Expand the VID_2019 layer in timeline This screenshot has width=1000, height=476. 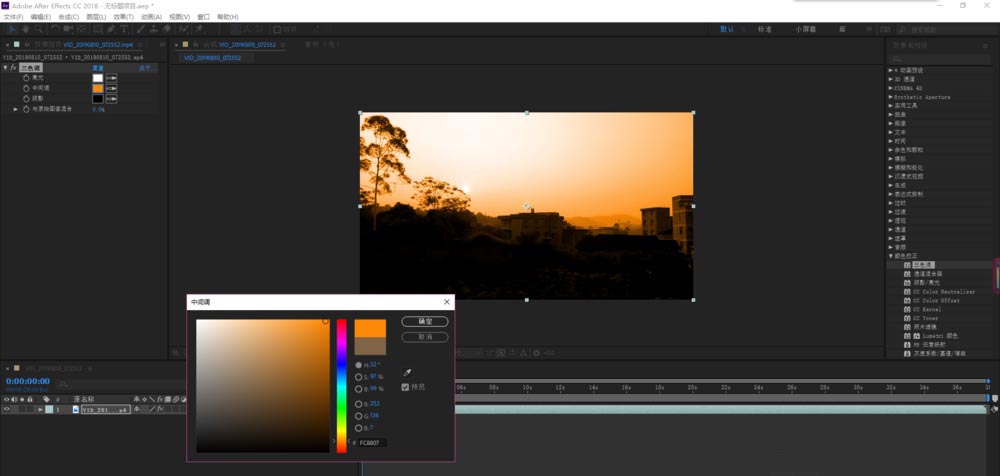click(x=39, y=410)
